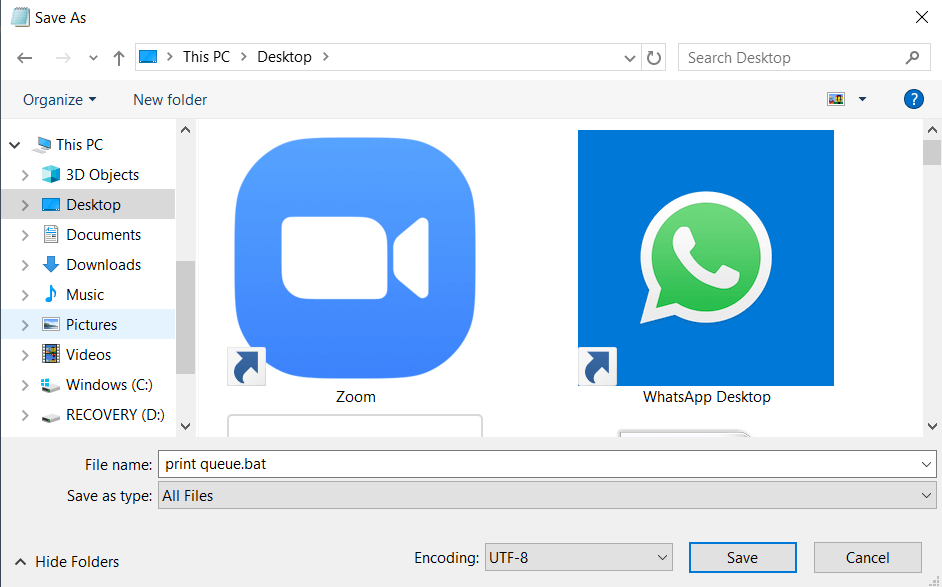This screenshot has width=942, height=587.
Task: Select the Zoom shortcut icon
Action: coord(355,257)
